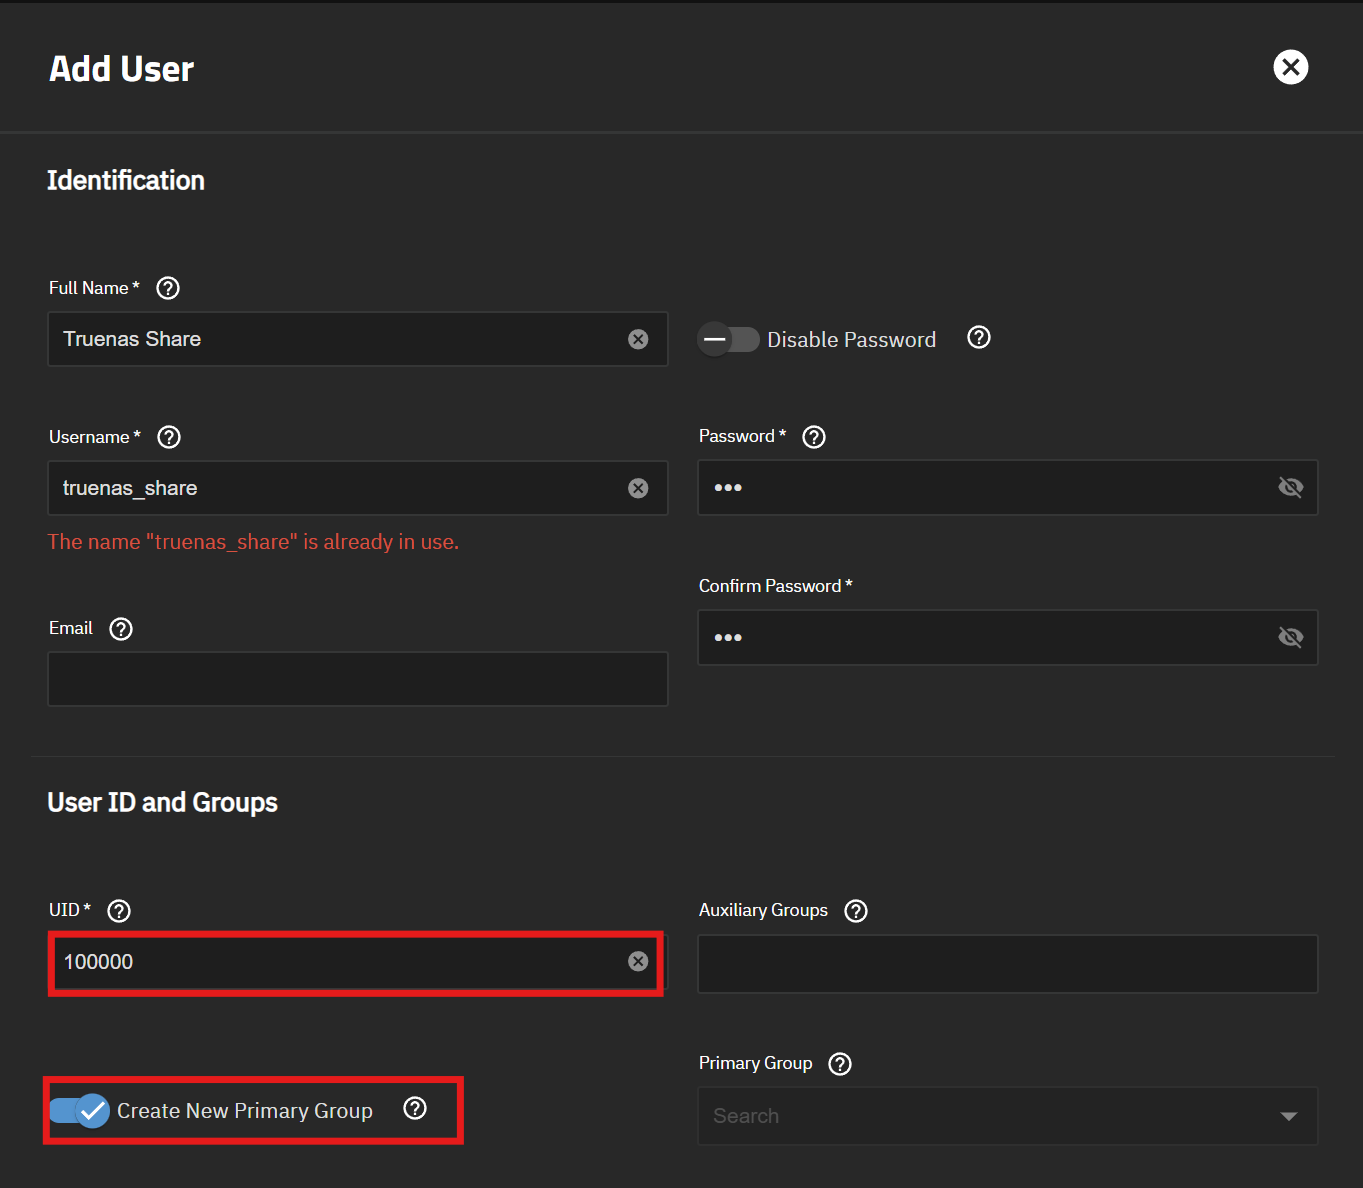Image resolution: width=1363 pixels, height=1188 pixels.
Task: Show the Confirm Password characters
Action: [x=1290, y=637]
